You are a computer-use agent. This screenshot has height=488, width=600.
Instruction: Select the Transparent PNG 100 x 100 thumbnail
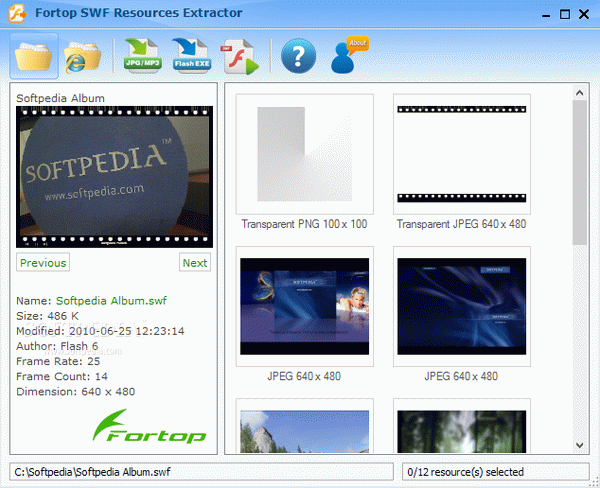(x=305, y=154)
